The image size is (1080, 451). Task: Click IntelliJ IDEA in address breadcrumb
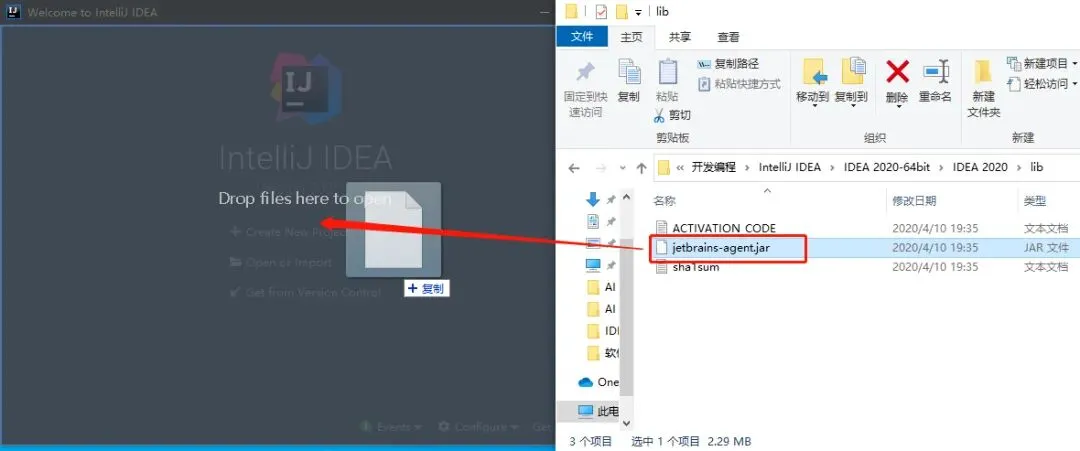coord(789,167)
